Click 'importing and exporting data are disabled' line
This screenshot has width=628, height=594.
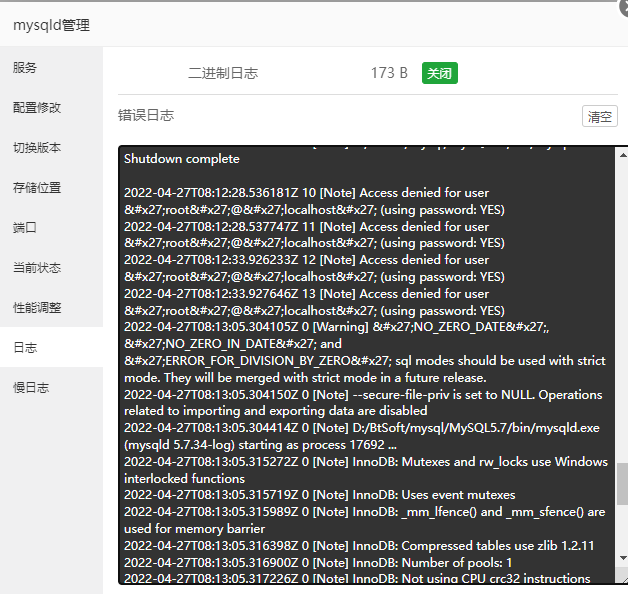pos(276,411)
